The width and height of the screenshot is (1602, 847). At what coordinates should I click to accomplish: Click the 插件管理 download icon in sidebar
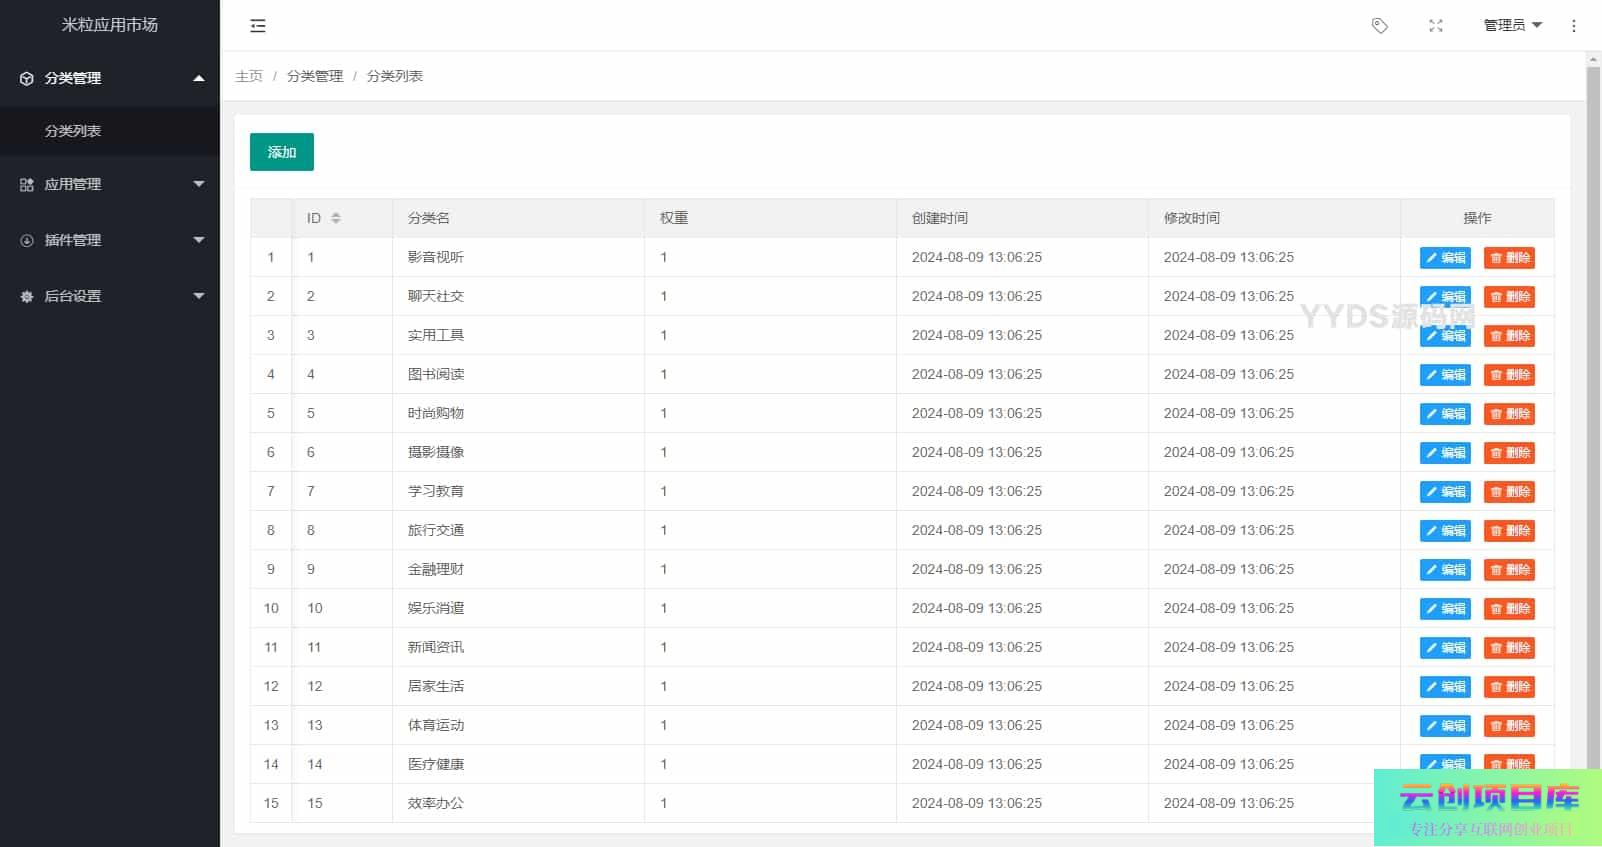(27, 241)
